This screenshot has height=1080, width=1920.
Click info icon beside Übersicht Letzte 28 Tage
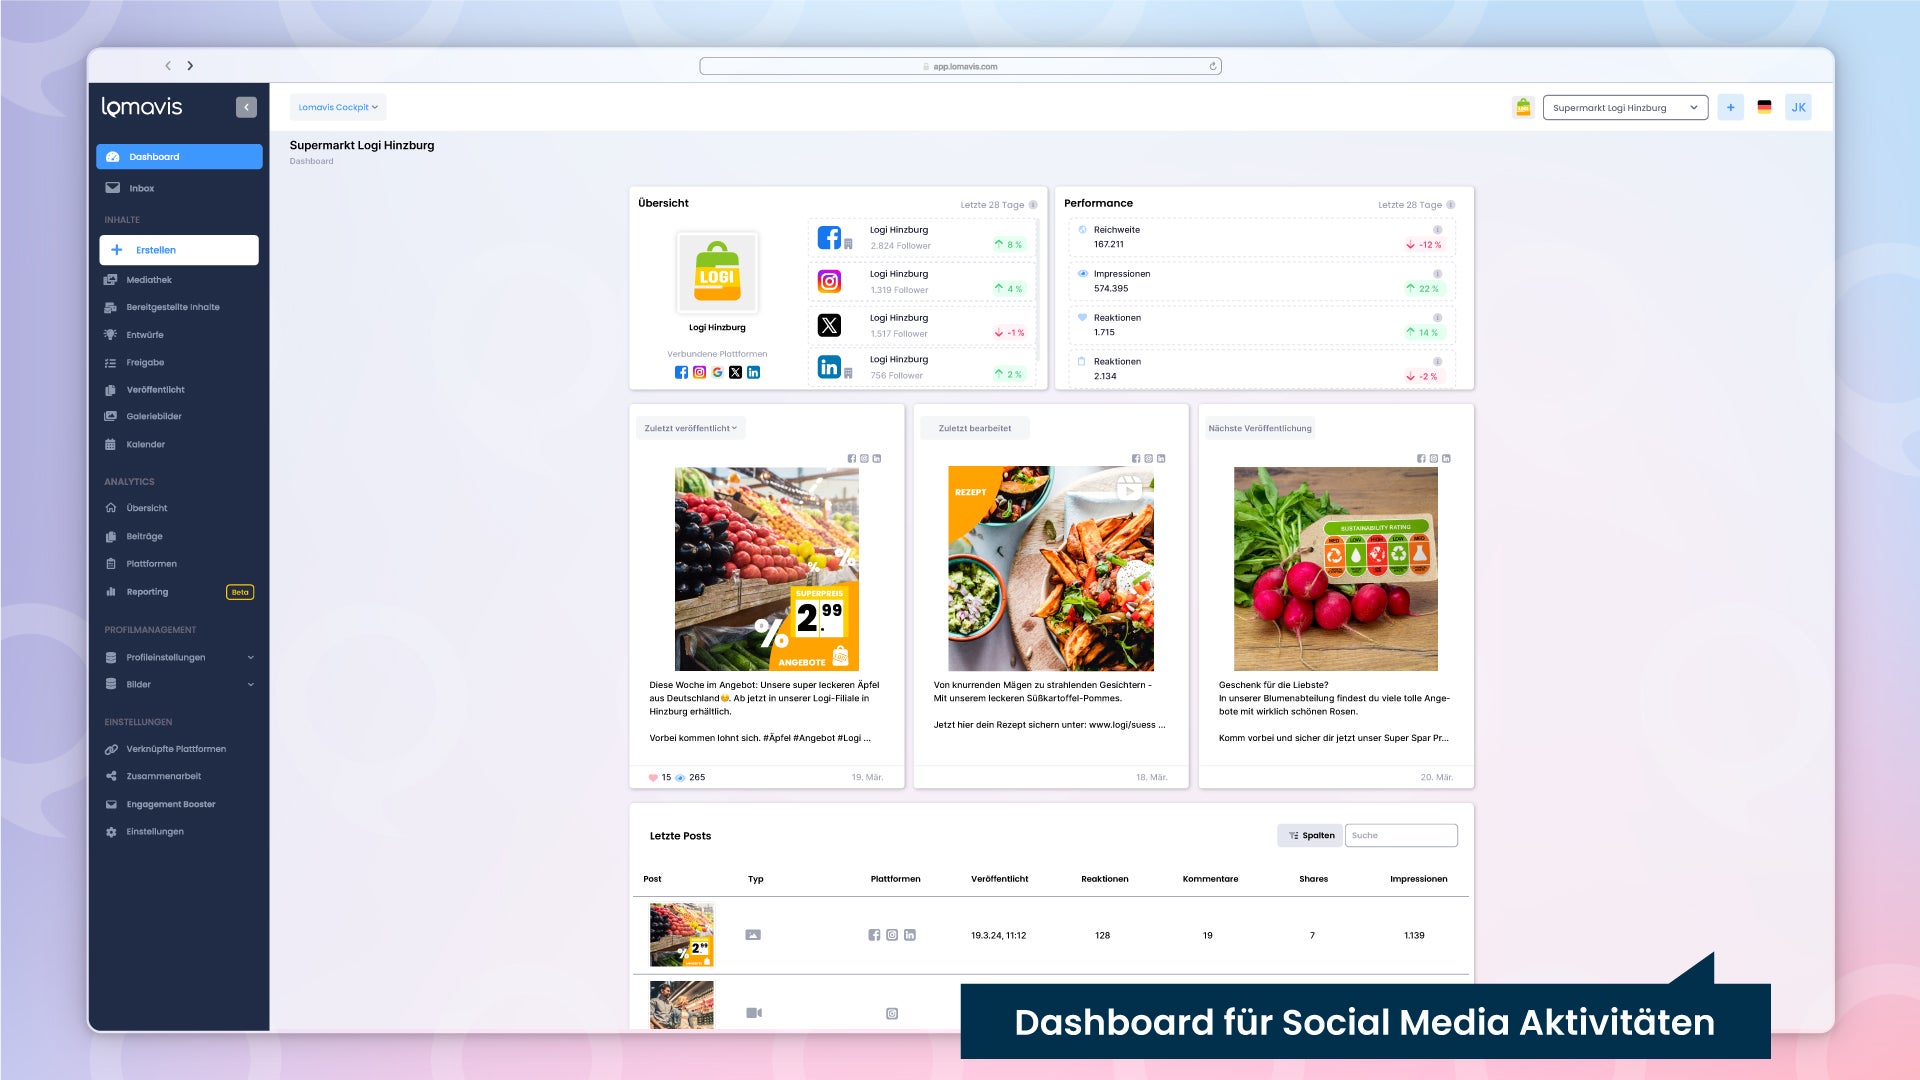coord(1033,205)
